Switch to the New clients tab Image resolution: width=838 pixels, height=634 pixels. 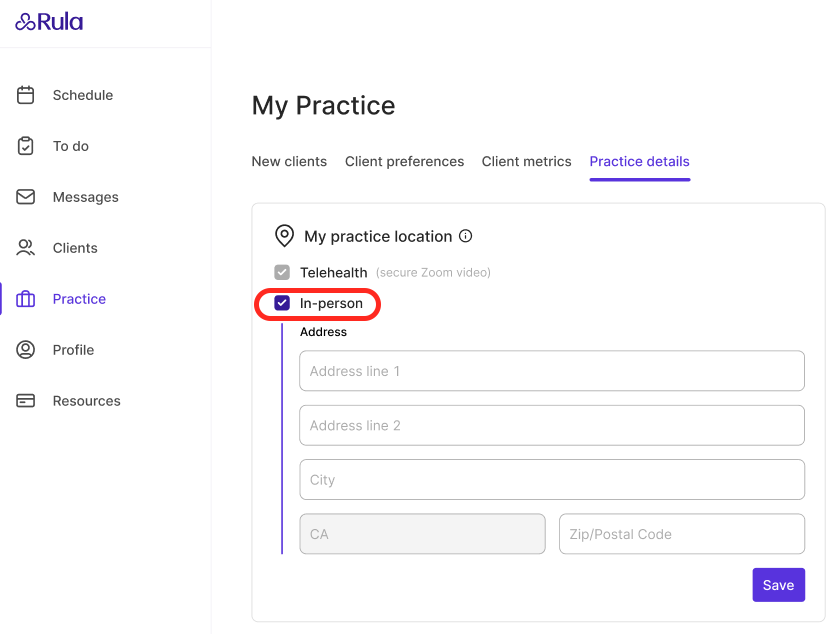point(289,161)
